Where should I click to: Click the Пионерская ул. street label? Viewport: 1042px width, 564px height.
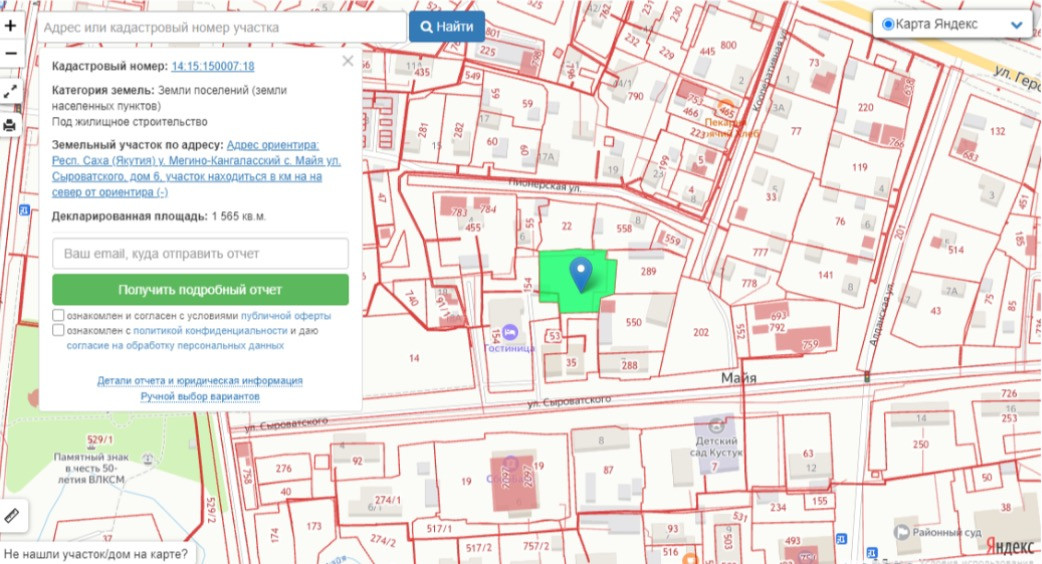pos(545,185)
